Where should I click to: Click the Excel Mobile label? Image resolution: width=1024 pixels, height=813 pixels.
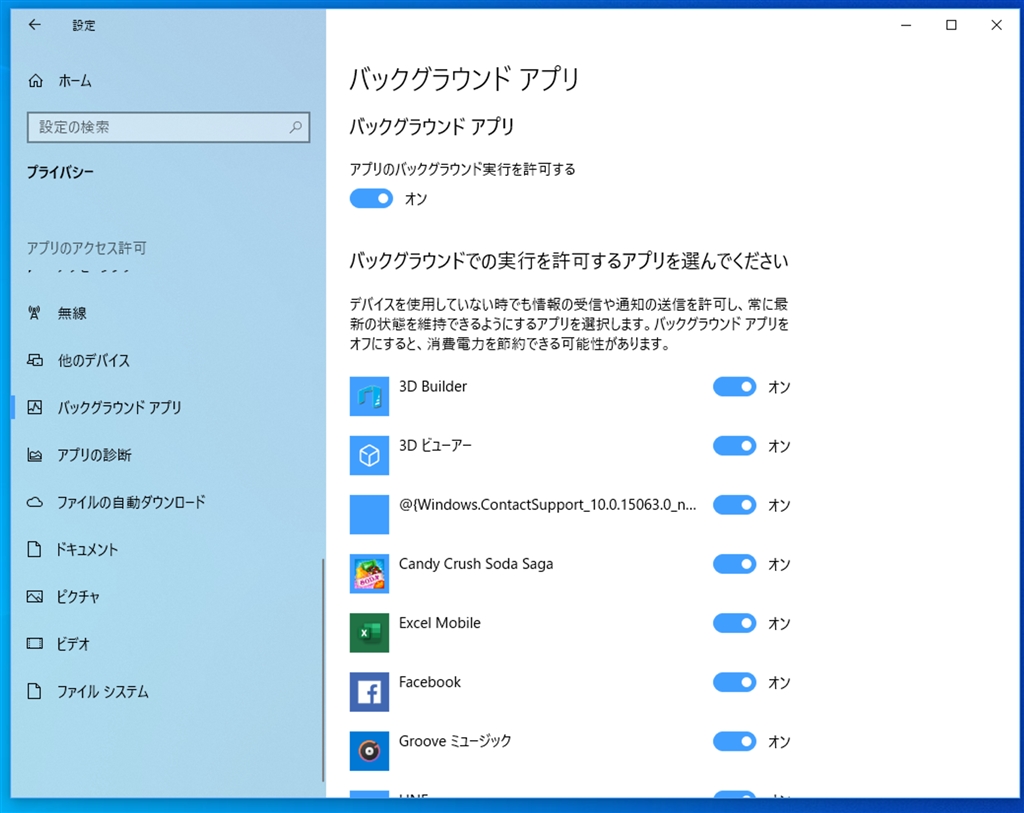pyautogui.click(x=440, y=622)
